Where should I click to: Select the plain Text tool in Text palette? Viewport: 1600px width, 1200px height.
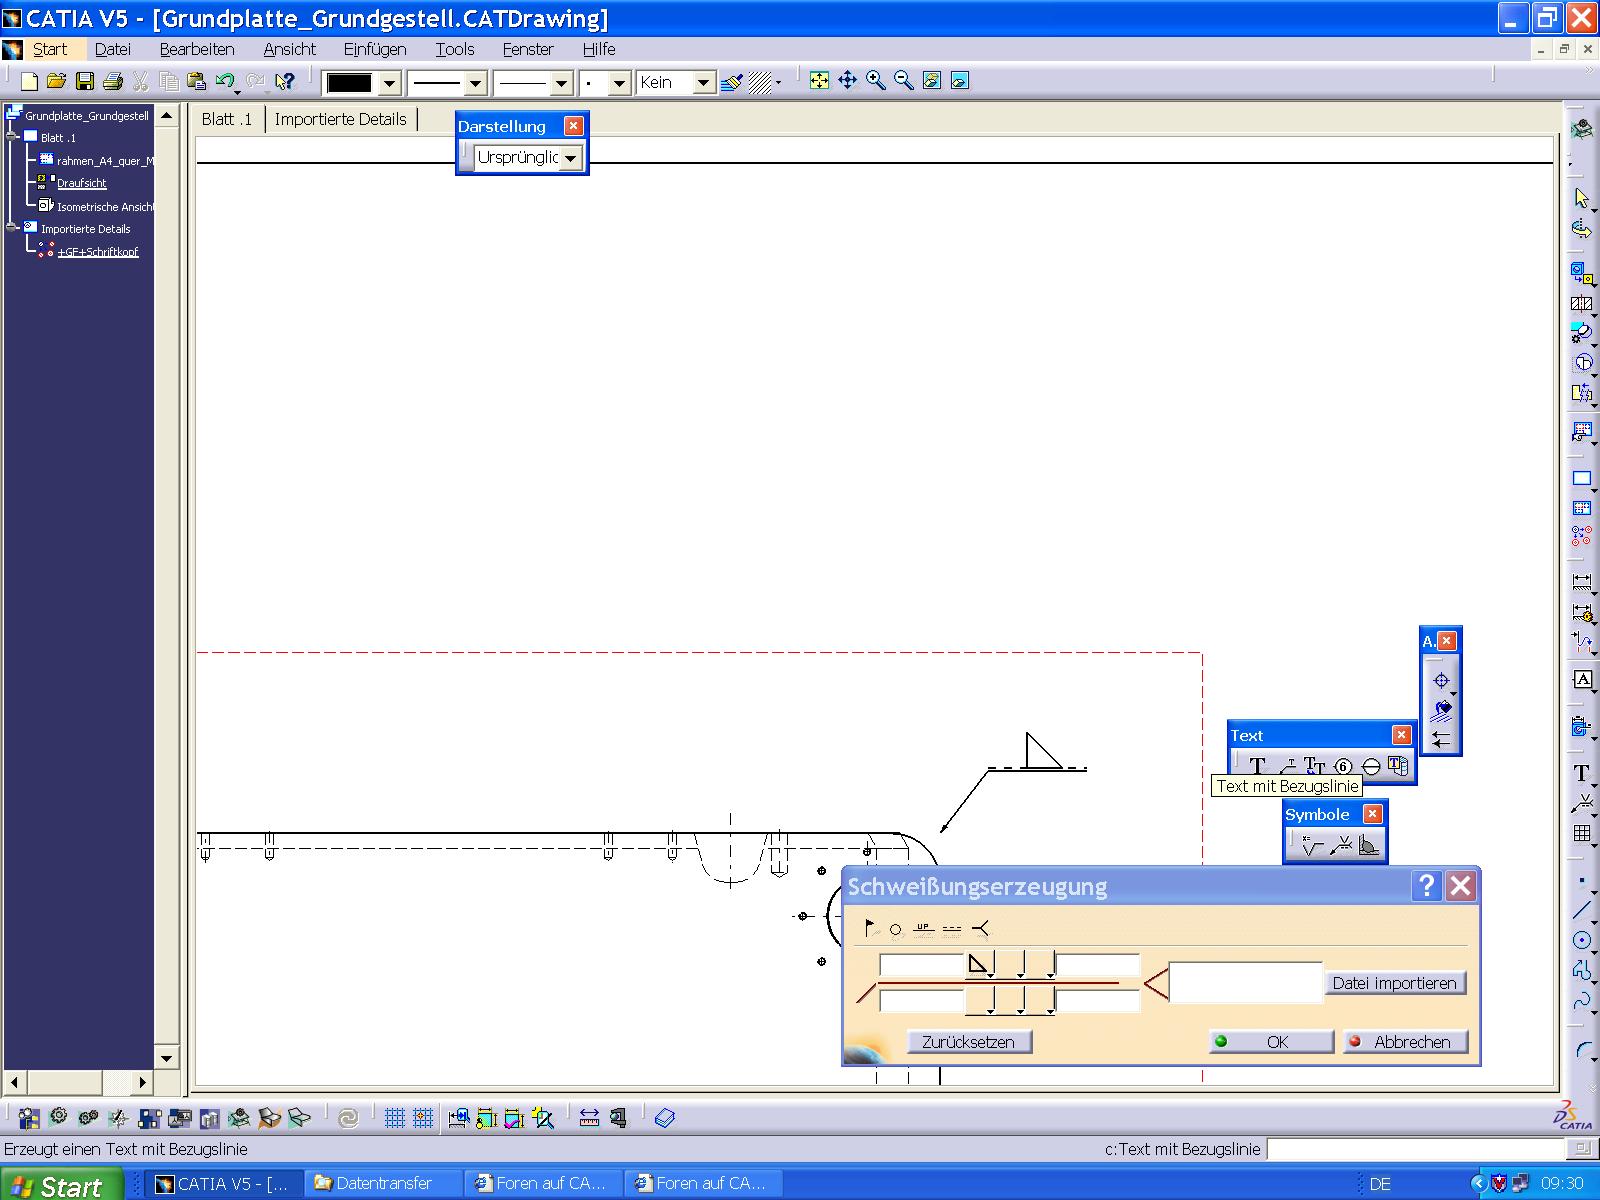(1257, 766)
